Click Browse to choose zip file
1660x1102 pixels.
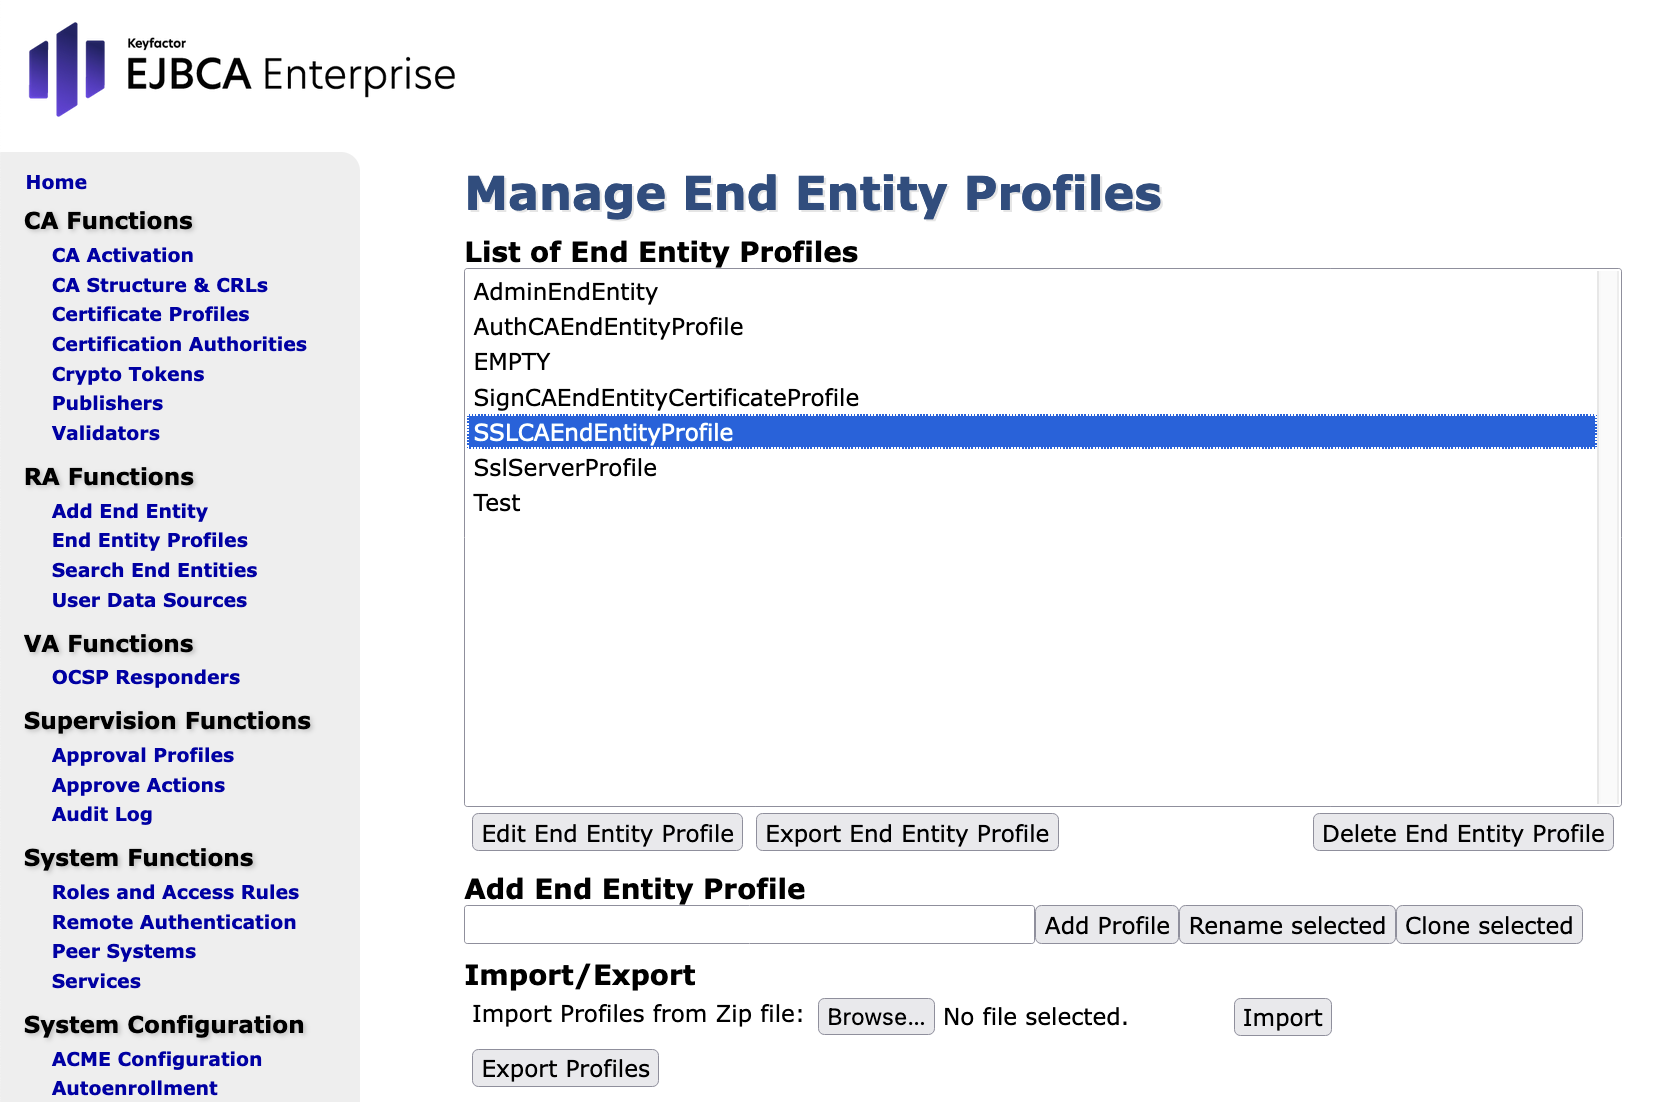(x=875, y=1017)
